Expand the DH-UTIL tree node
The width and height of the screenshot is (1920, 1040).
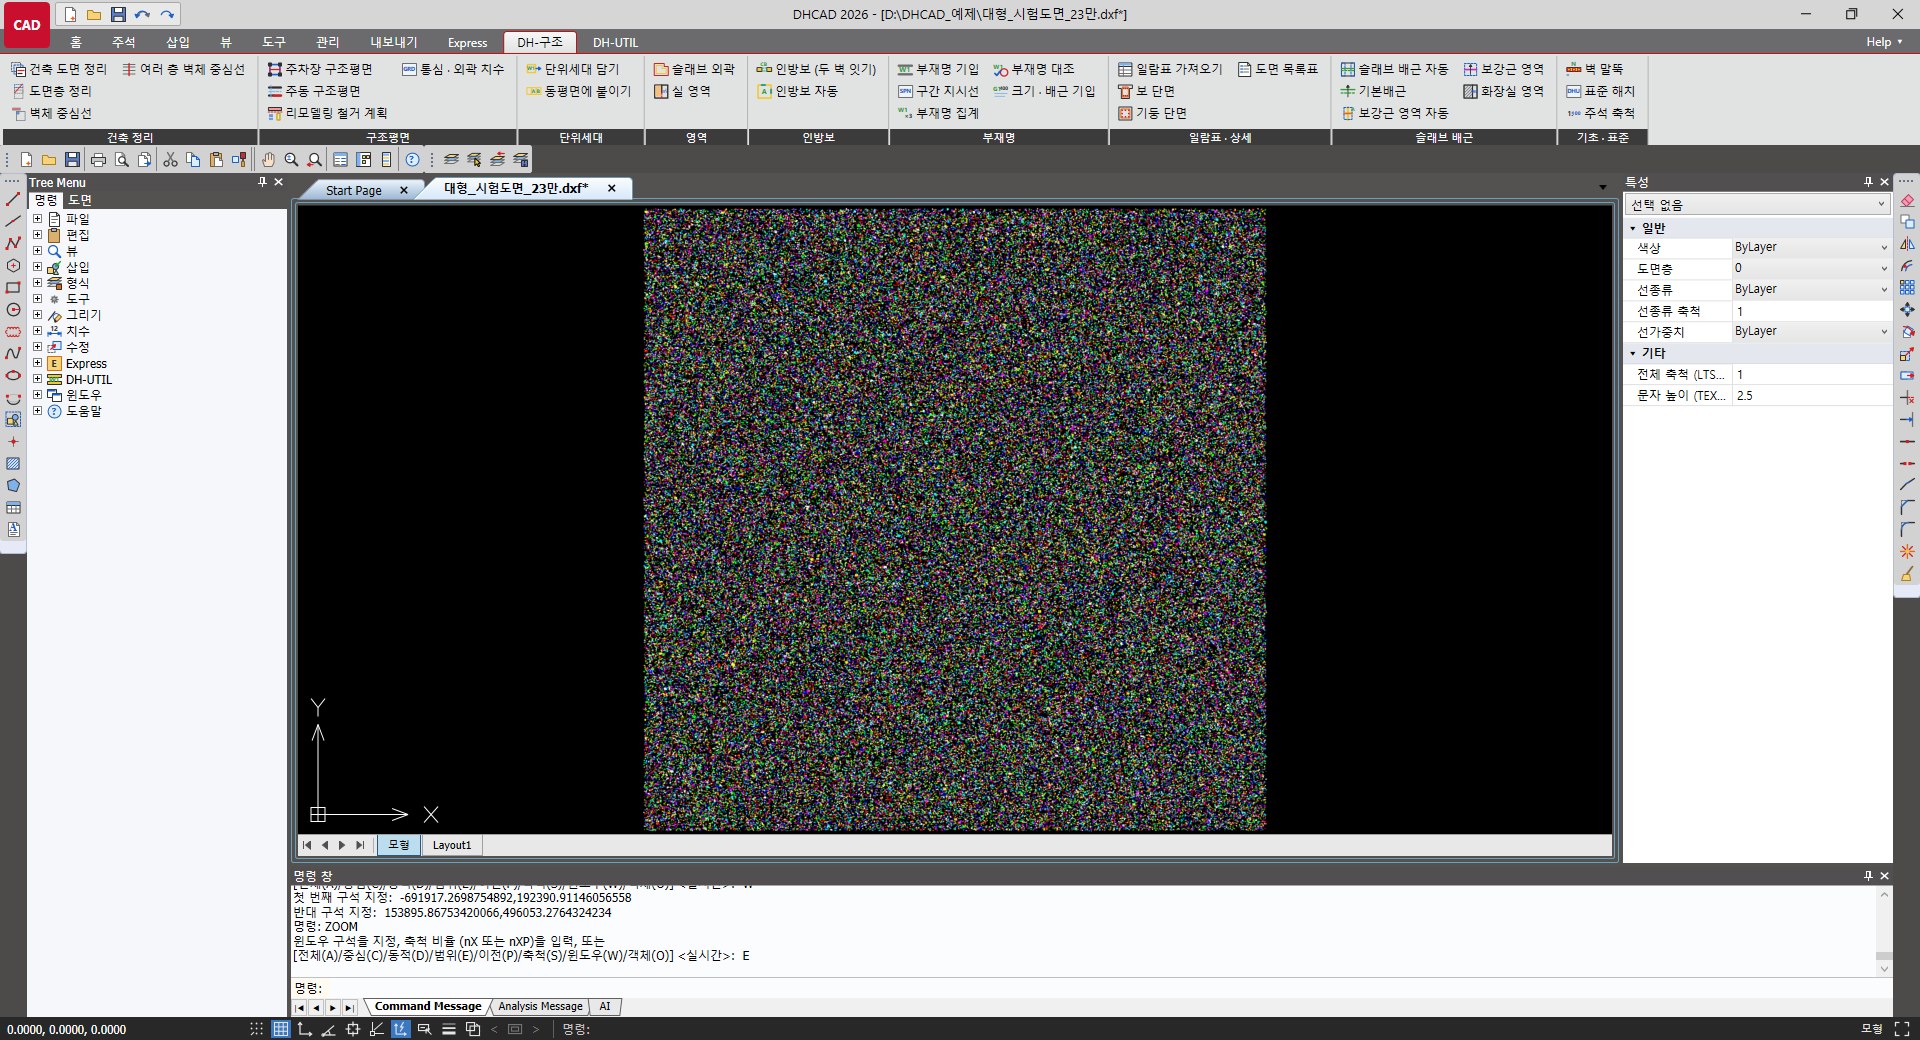37,379
